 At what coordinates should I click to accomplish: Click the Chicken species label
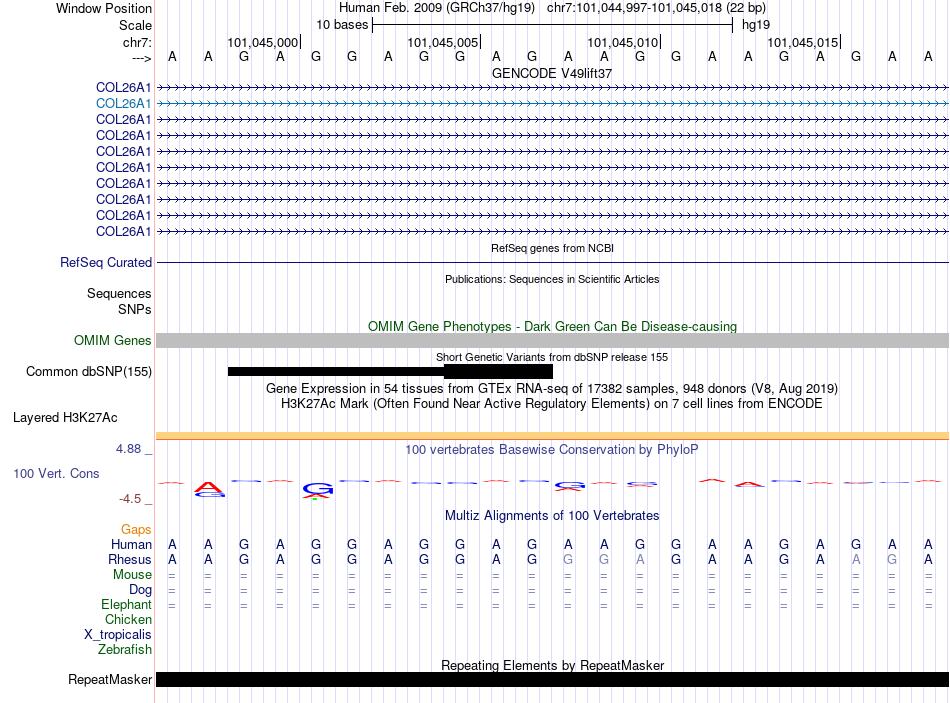click(x=128, y=619)
